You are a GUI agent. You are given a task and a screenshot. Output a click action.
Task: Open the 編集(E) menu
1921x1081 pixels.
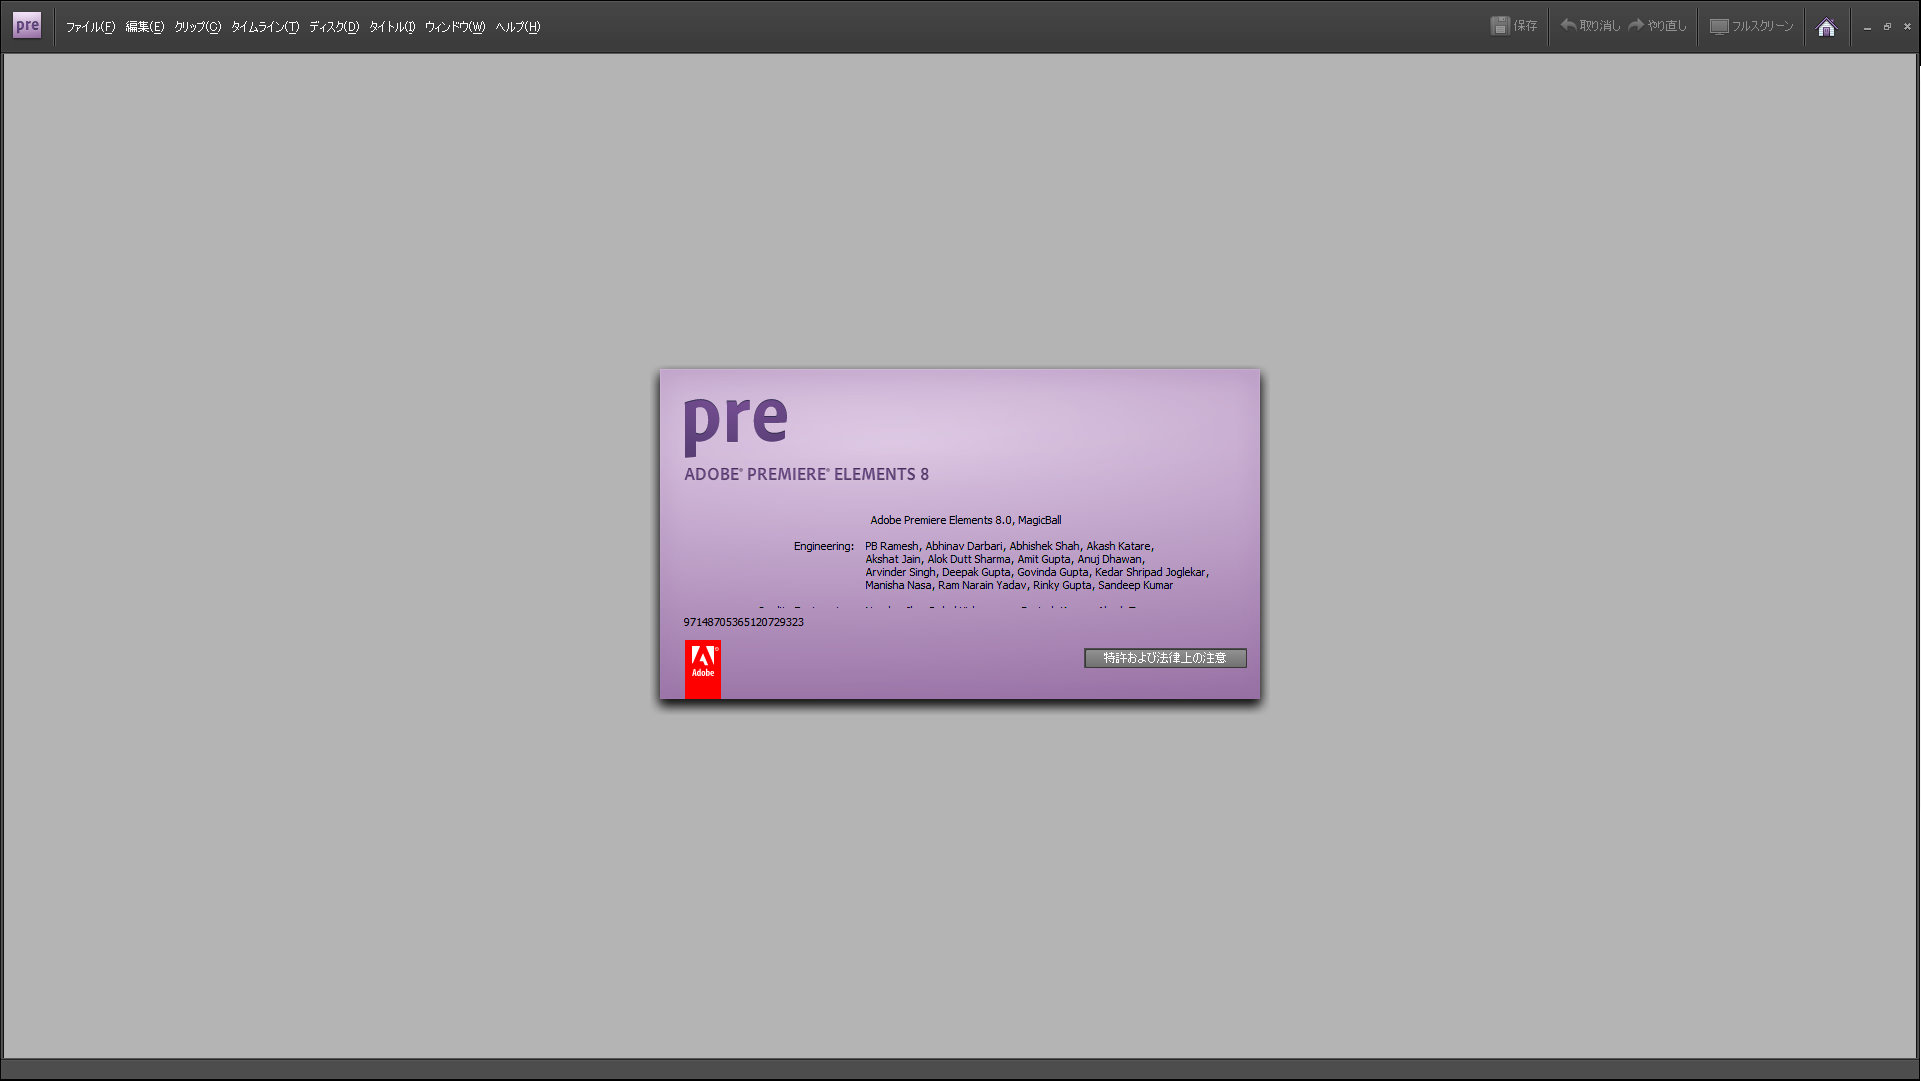tap(144, 27)
